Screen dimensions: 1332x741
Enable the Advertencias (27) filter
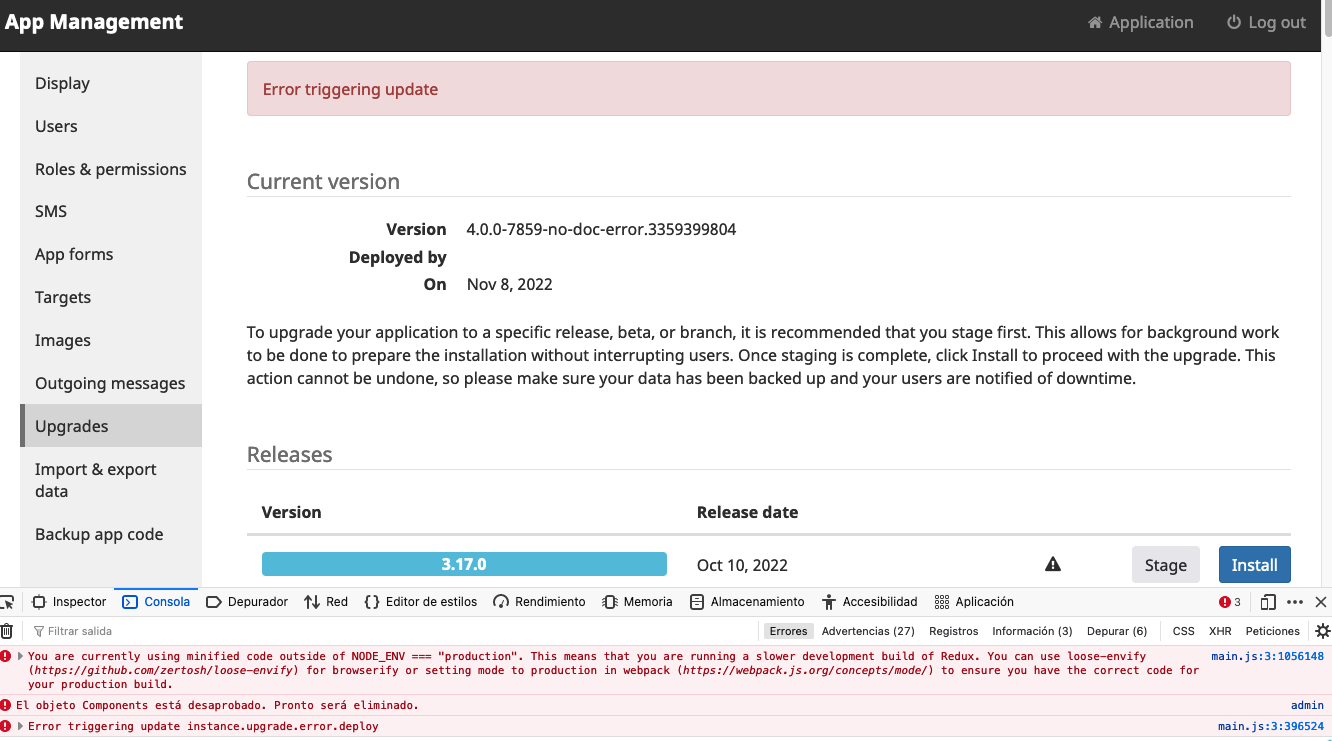(867, 631)
